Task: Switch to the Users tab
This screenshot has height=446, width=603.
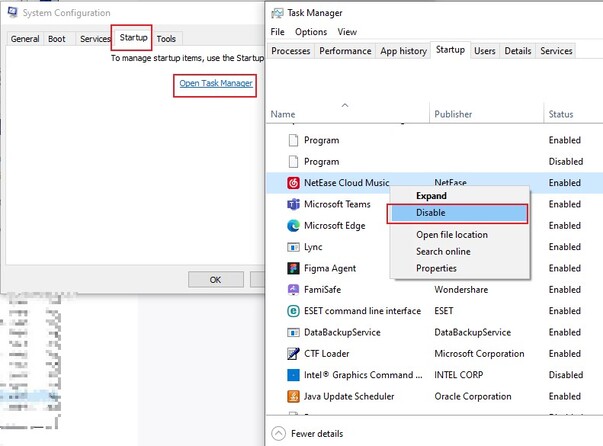Action: coord(485,51)
